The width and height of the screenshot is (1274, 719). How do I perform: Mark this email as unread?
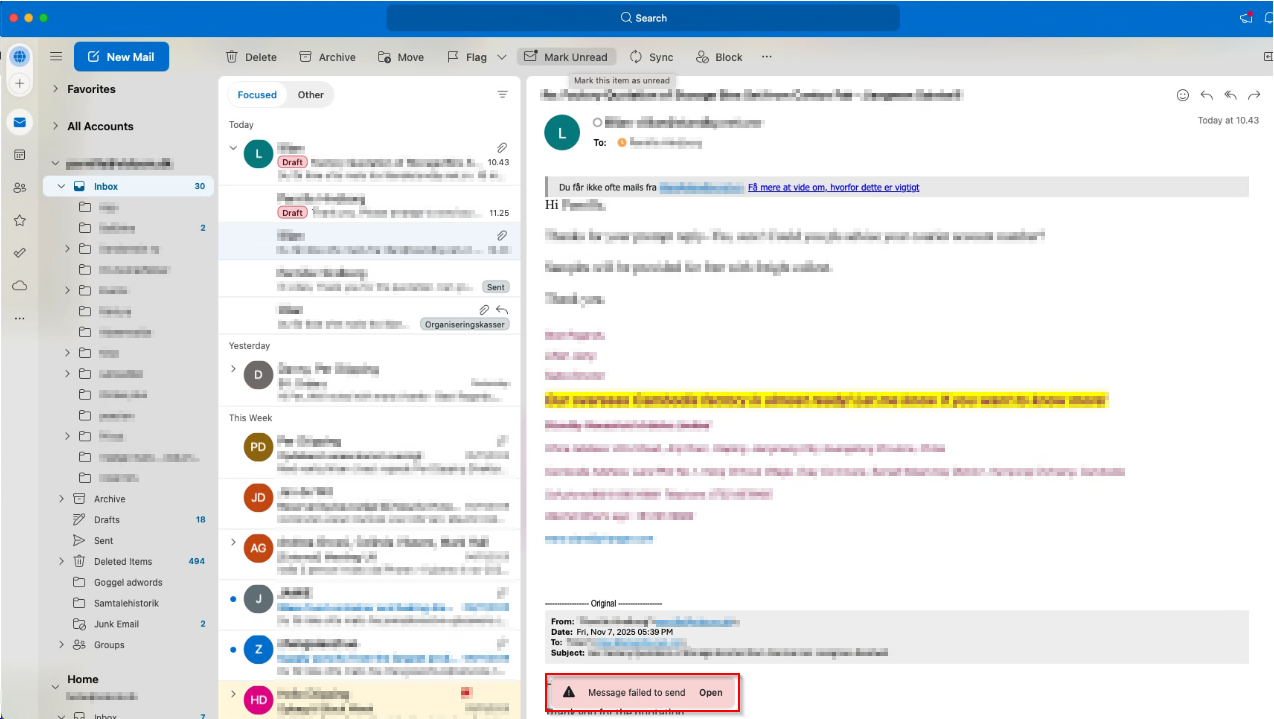click(x=566, y=57)
